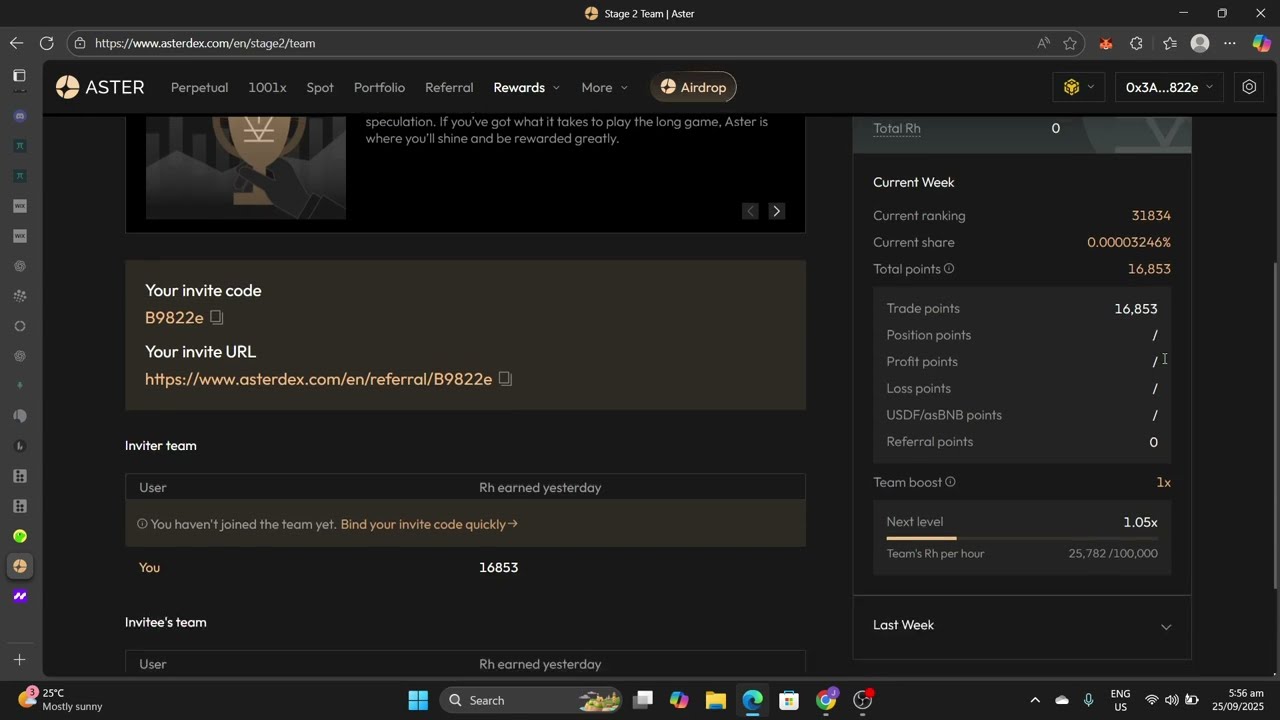
Task: Open Read aloud icon in address bar
Action: coord(1043,43)
